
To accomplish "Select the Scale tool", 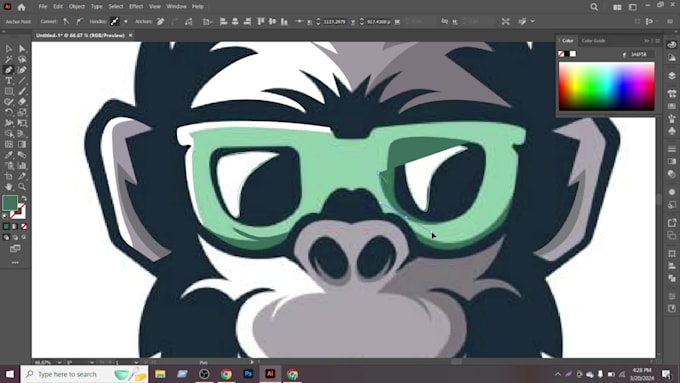I will point(22,112).
